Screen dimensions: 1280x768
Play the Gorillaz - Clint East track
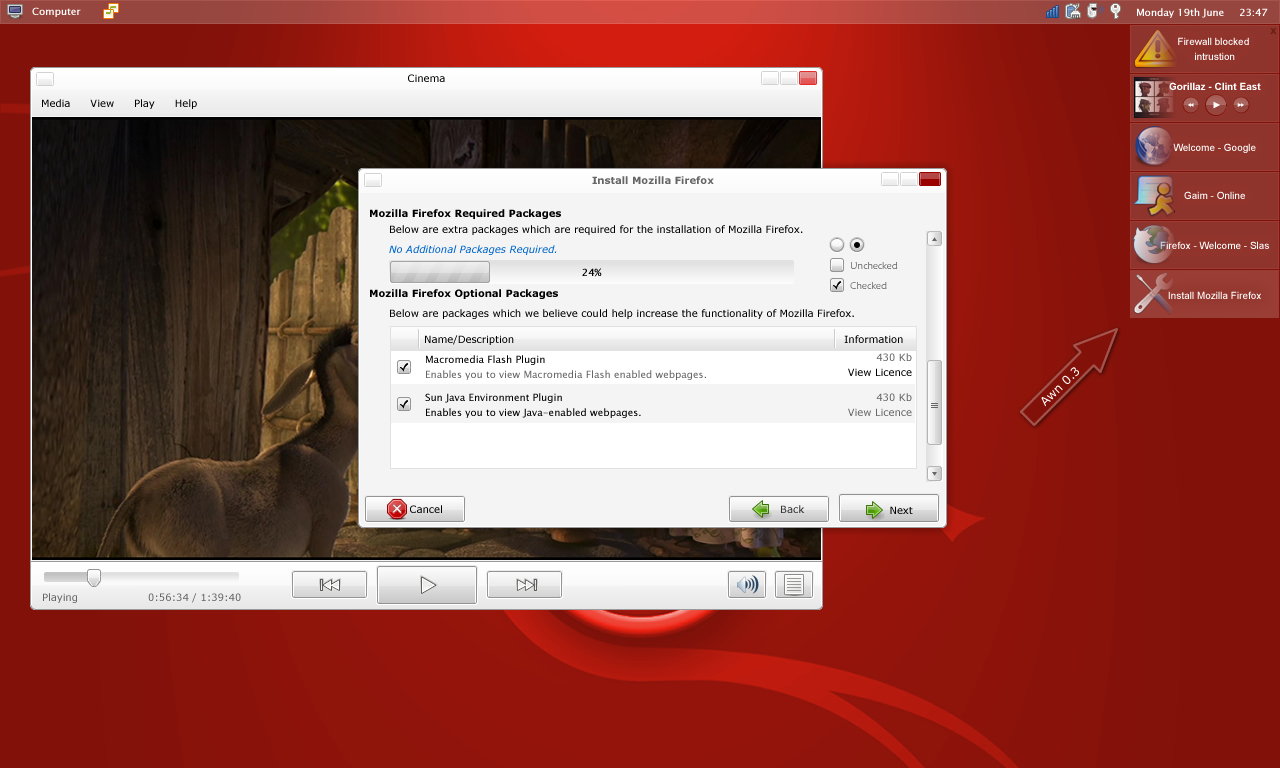(1216, 104)
